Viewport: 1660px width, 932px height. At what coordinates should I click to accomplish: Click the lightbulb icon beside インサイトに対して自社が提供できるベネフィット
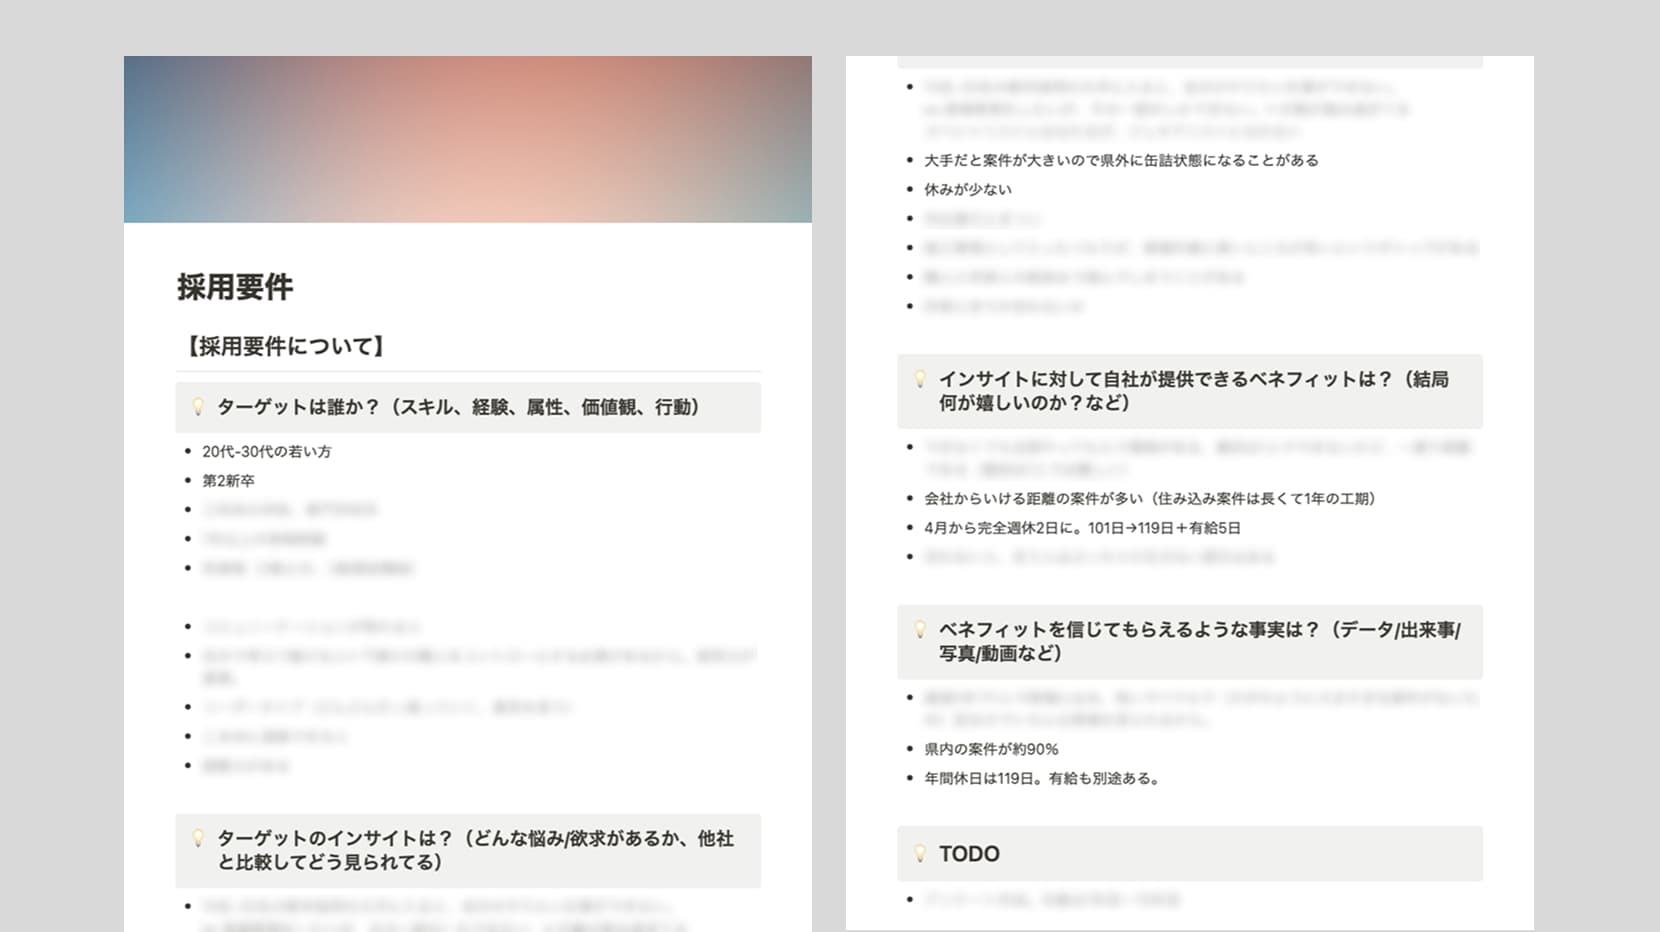click(x=920, y=379)
